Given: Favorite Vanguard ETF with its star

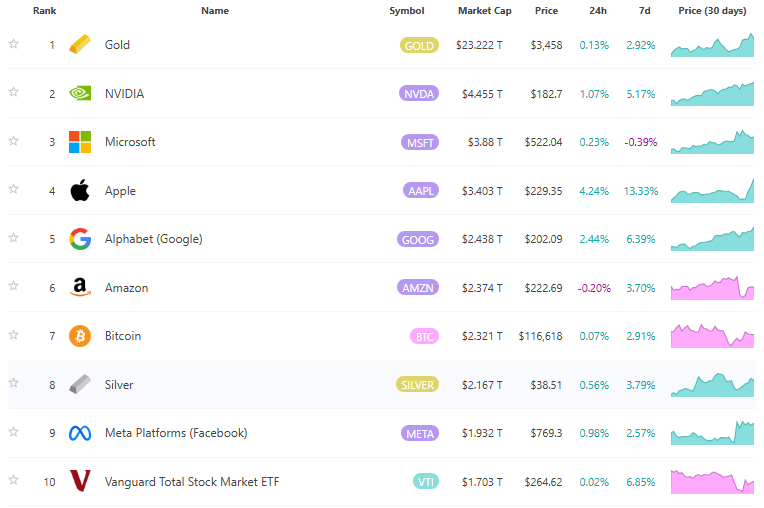Looking at the screenshot, I should click(x=14, y=480).
